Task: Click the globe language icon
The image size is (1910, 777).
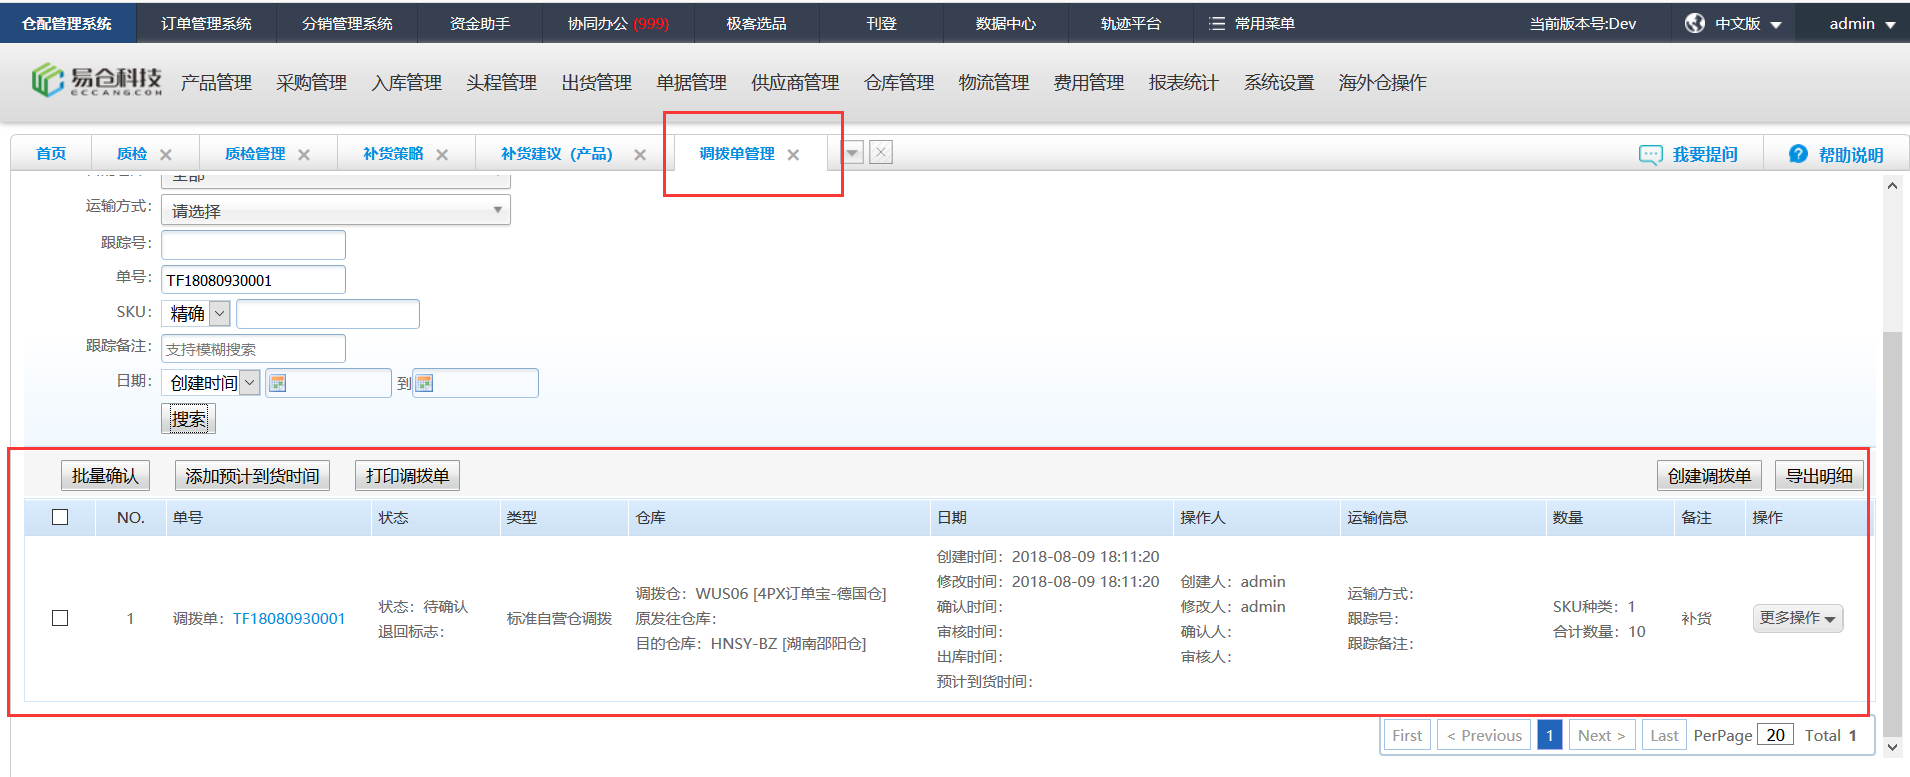Action: coord(1694,23)
